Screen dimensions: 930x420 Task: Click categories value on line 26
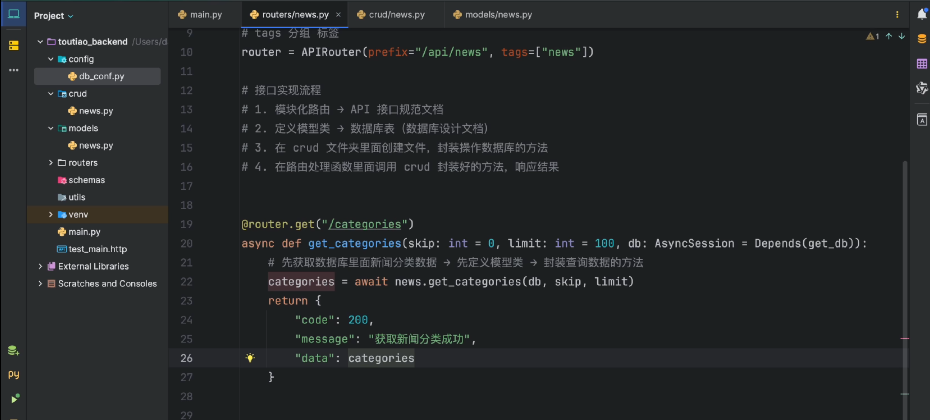point(381,358)
